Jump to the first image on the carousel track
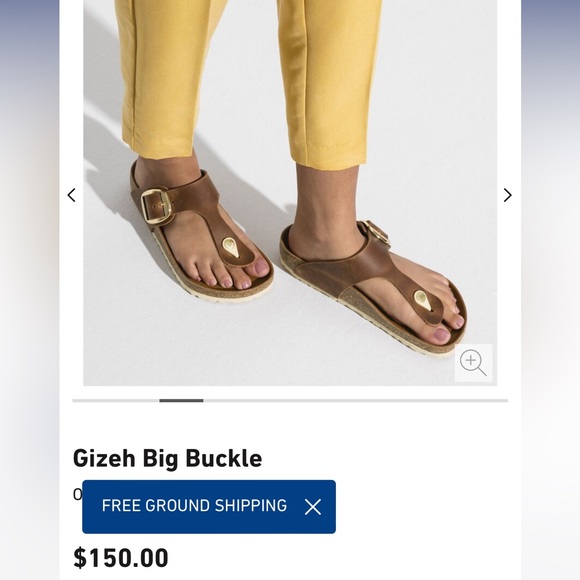Image resolution: width=580 pixels, height=580 pixels. tap(116, 401)
